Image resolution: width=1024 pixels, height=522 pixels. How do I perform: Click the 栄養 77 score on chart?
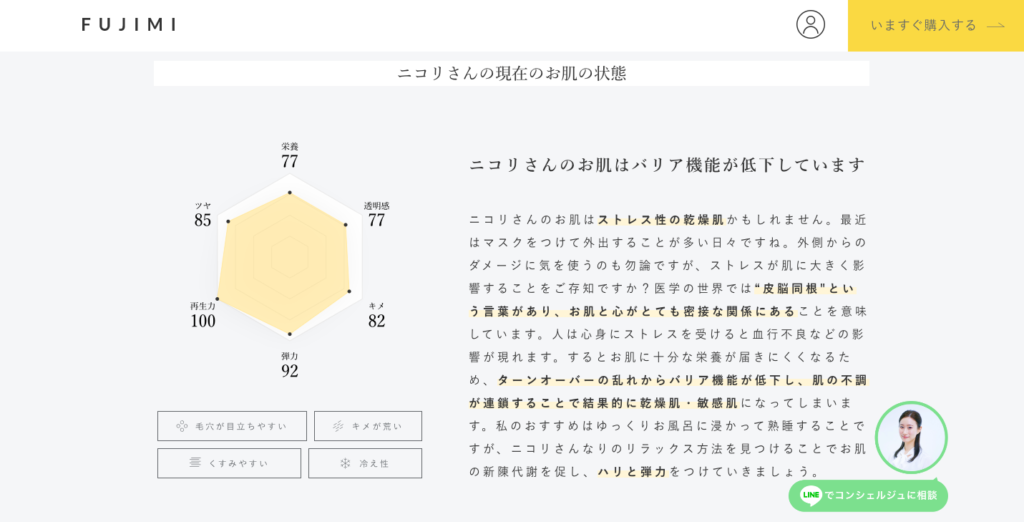coord(290,155)
